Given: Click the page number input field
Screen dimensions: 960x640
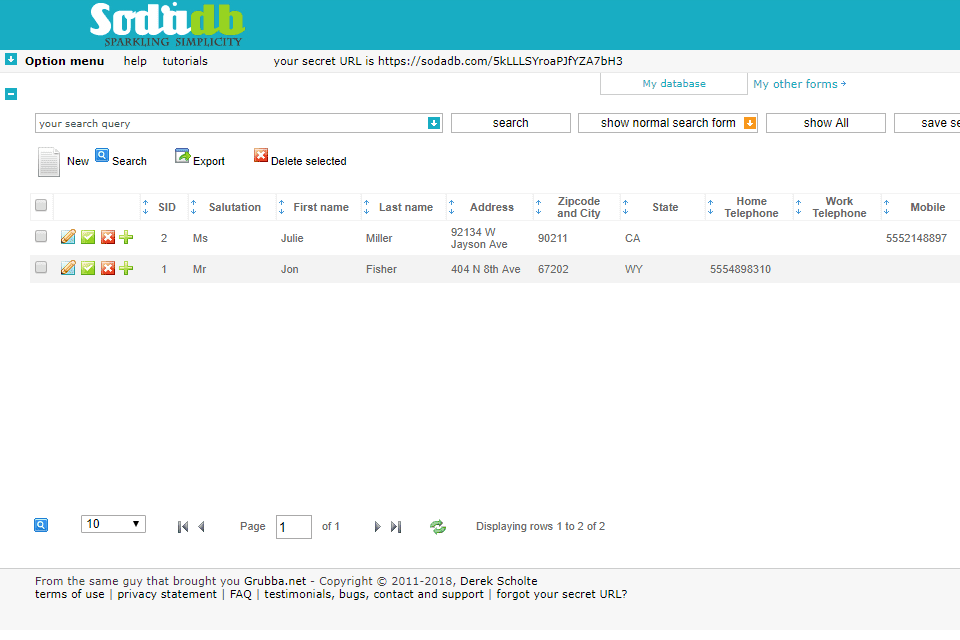Looking at the screenshot, I should click(x=293, y=527).
